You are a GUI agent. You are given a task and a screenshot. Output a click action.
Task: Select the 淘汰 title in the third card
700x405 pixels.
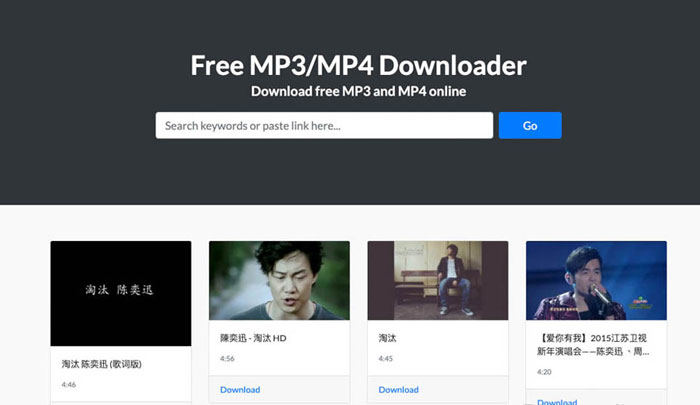pos(388,338)
